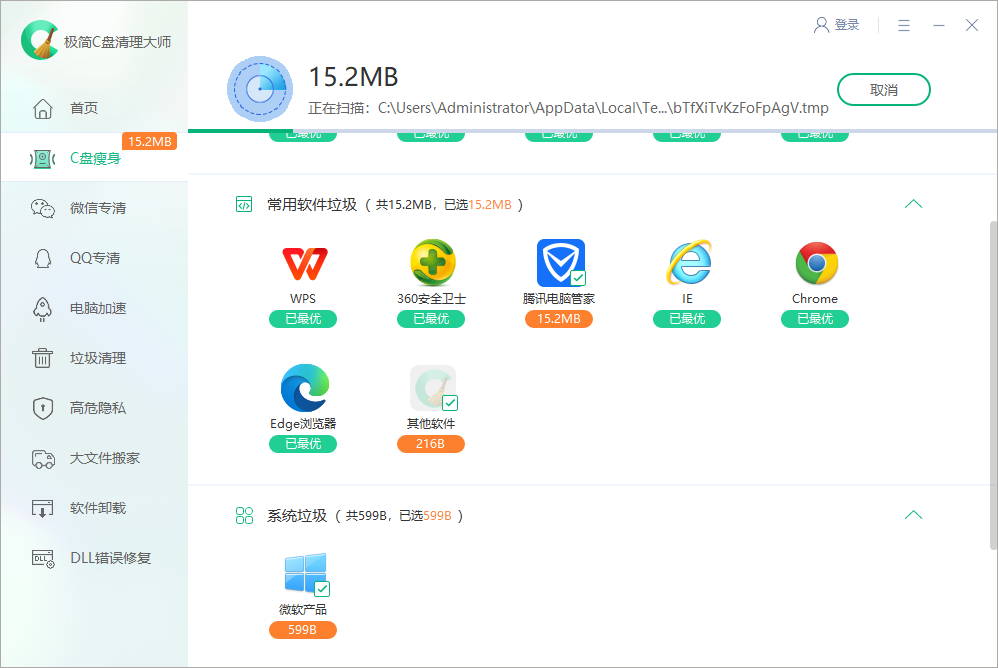The image size is (998, 668).
Task: Click the Chrome browser icon
Action: pos(814,262)
